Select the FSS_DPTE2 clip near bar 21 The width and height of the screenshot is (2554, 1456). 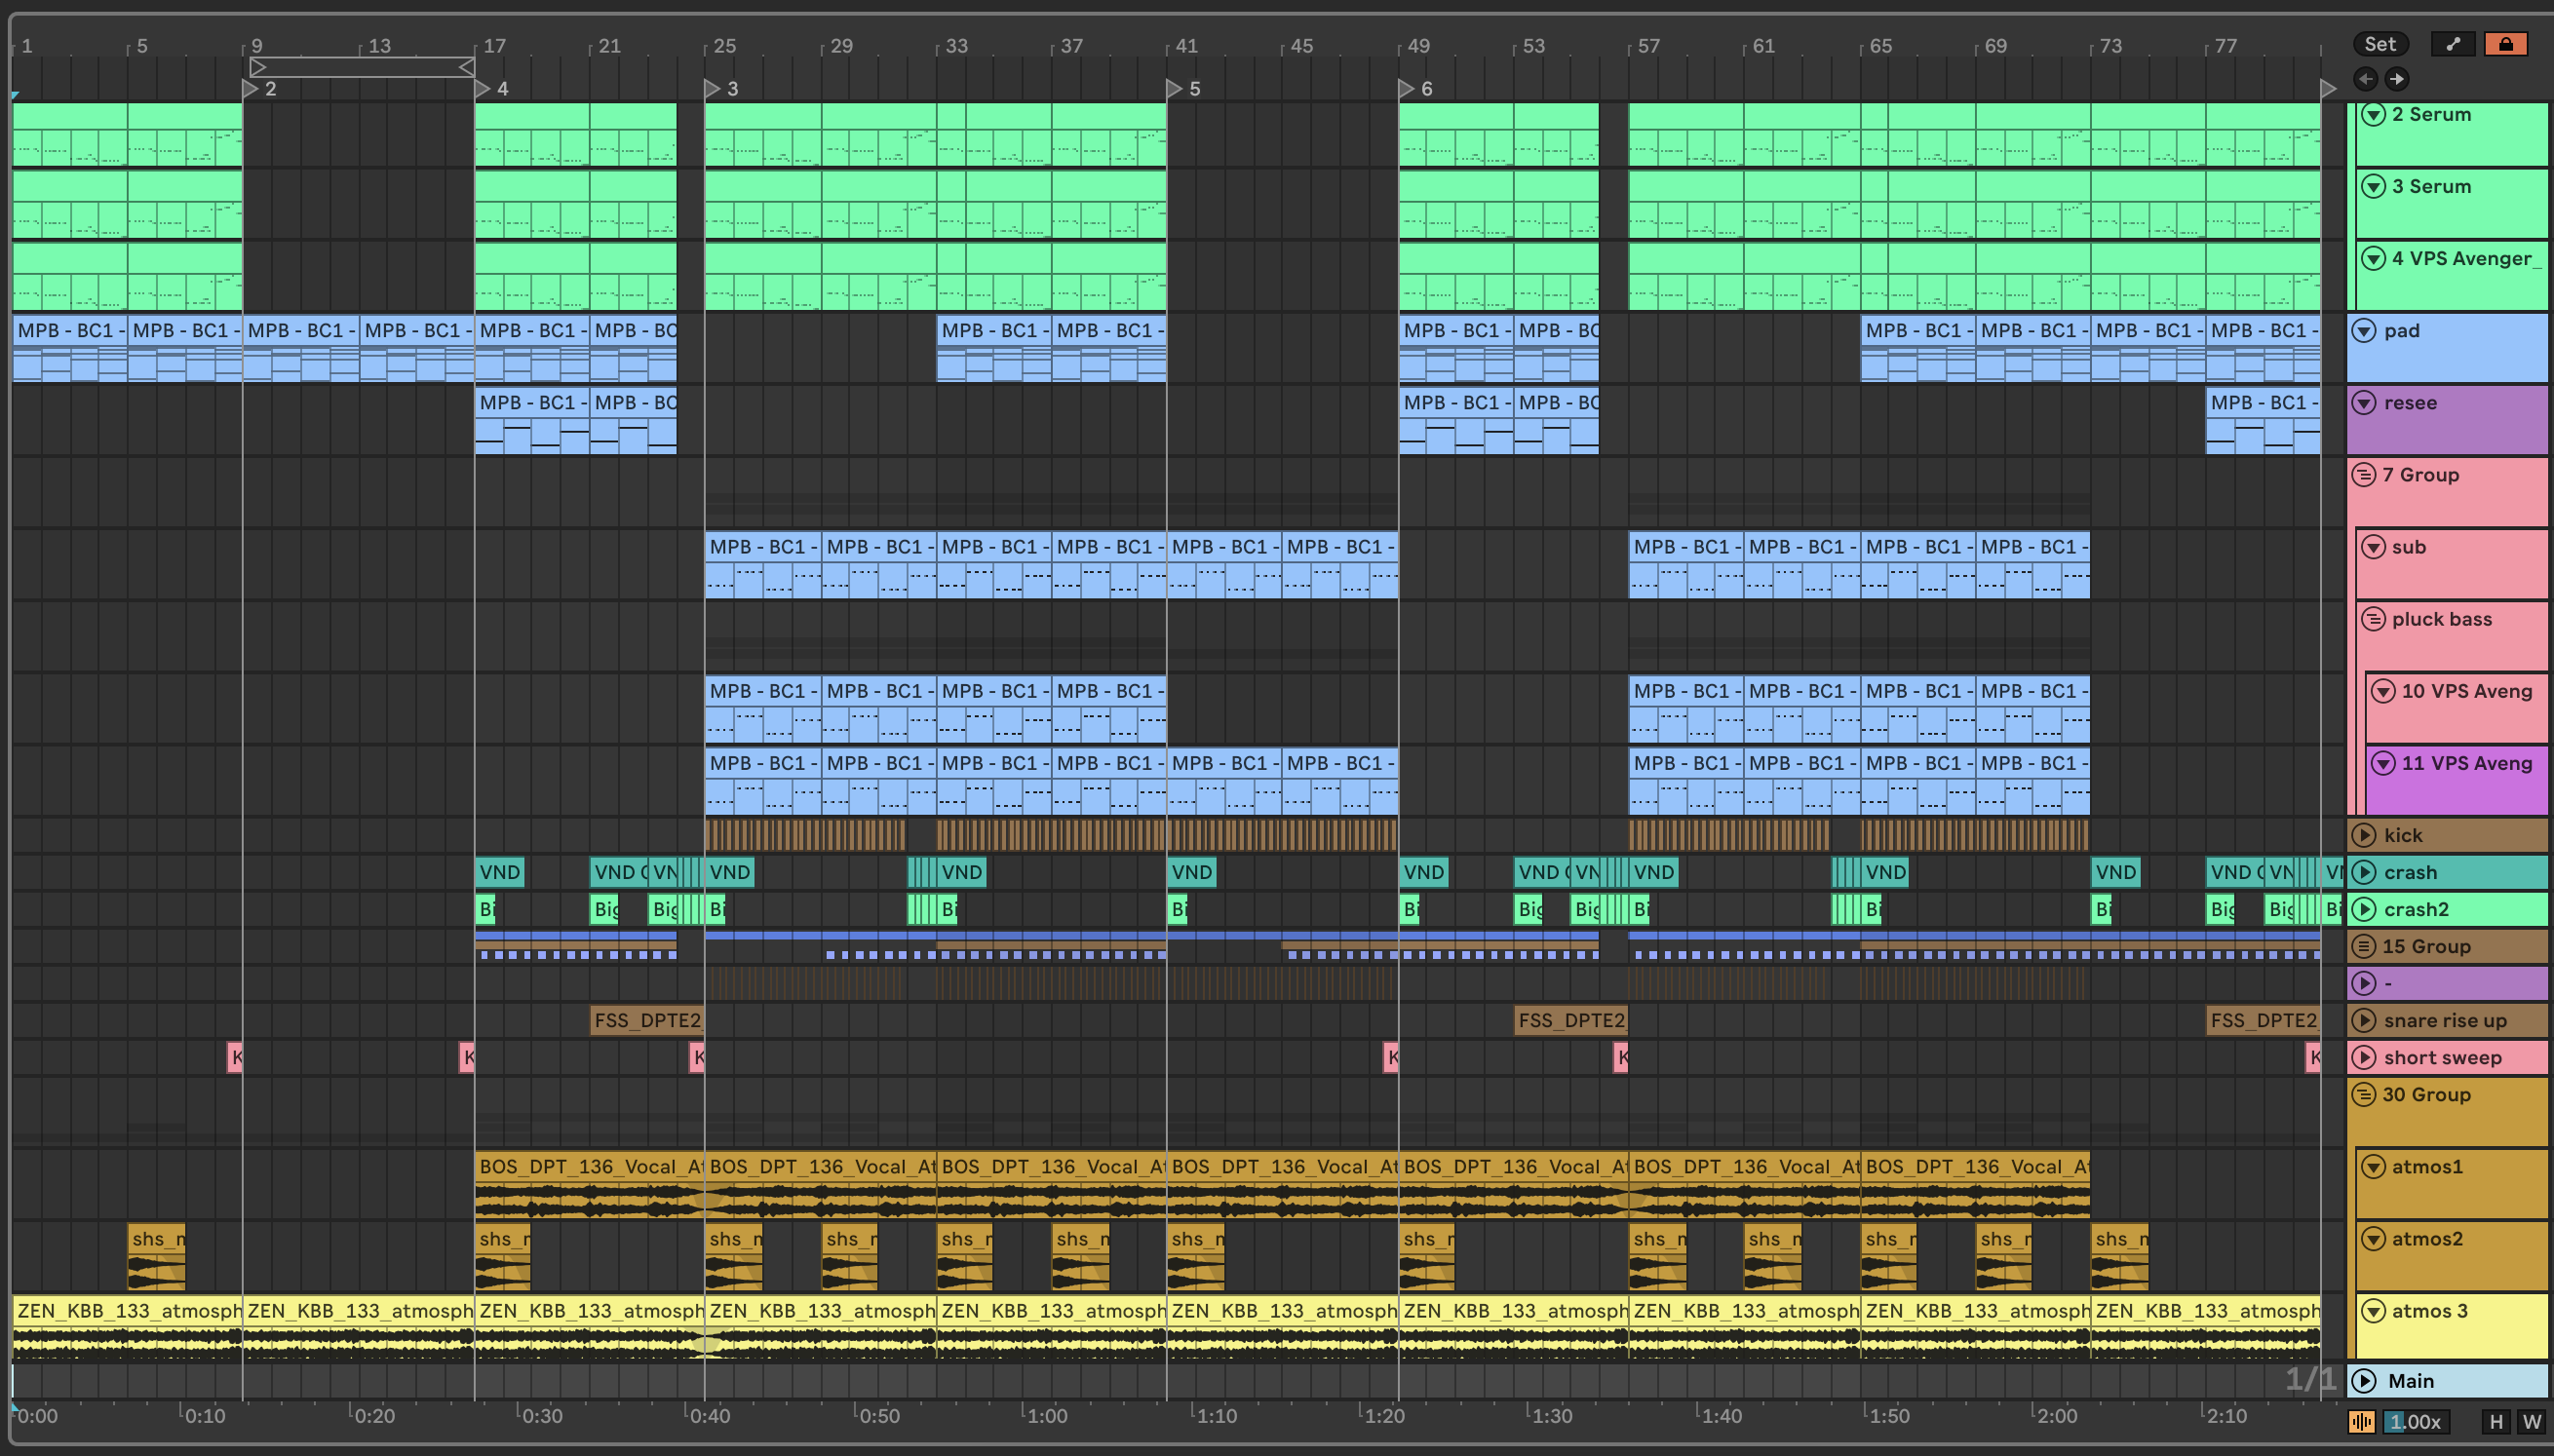pos(646,1020)
